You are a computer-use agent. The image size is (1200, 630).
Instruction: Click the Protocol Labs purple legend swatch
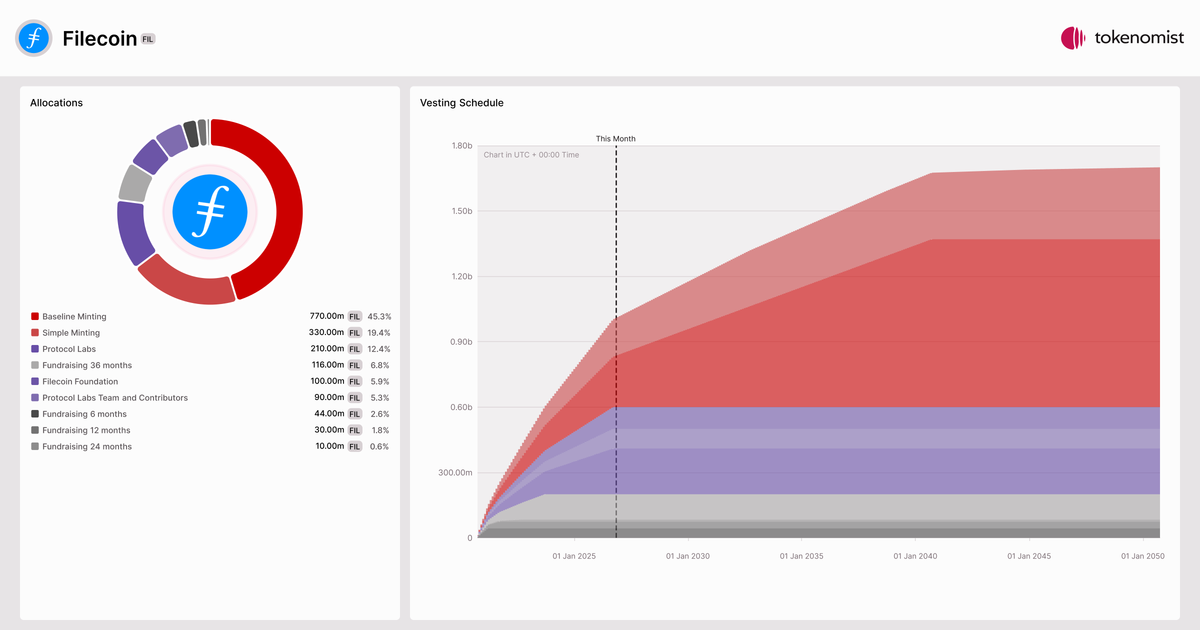tap(35, 349)
